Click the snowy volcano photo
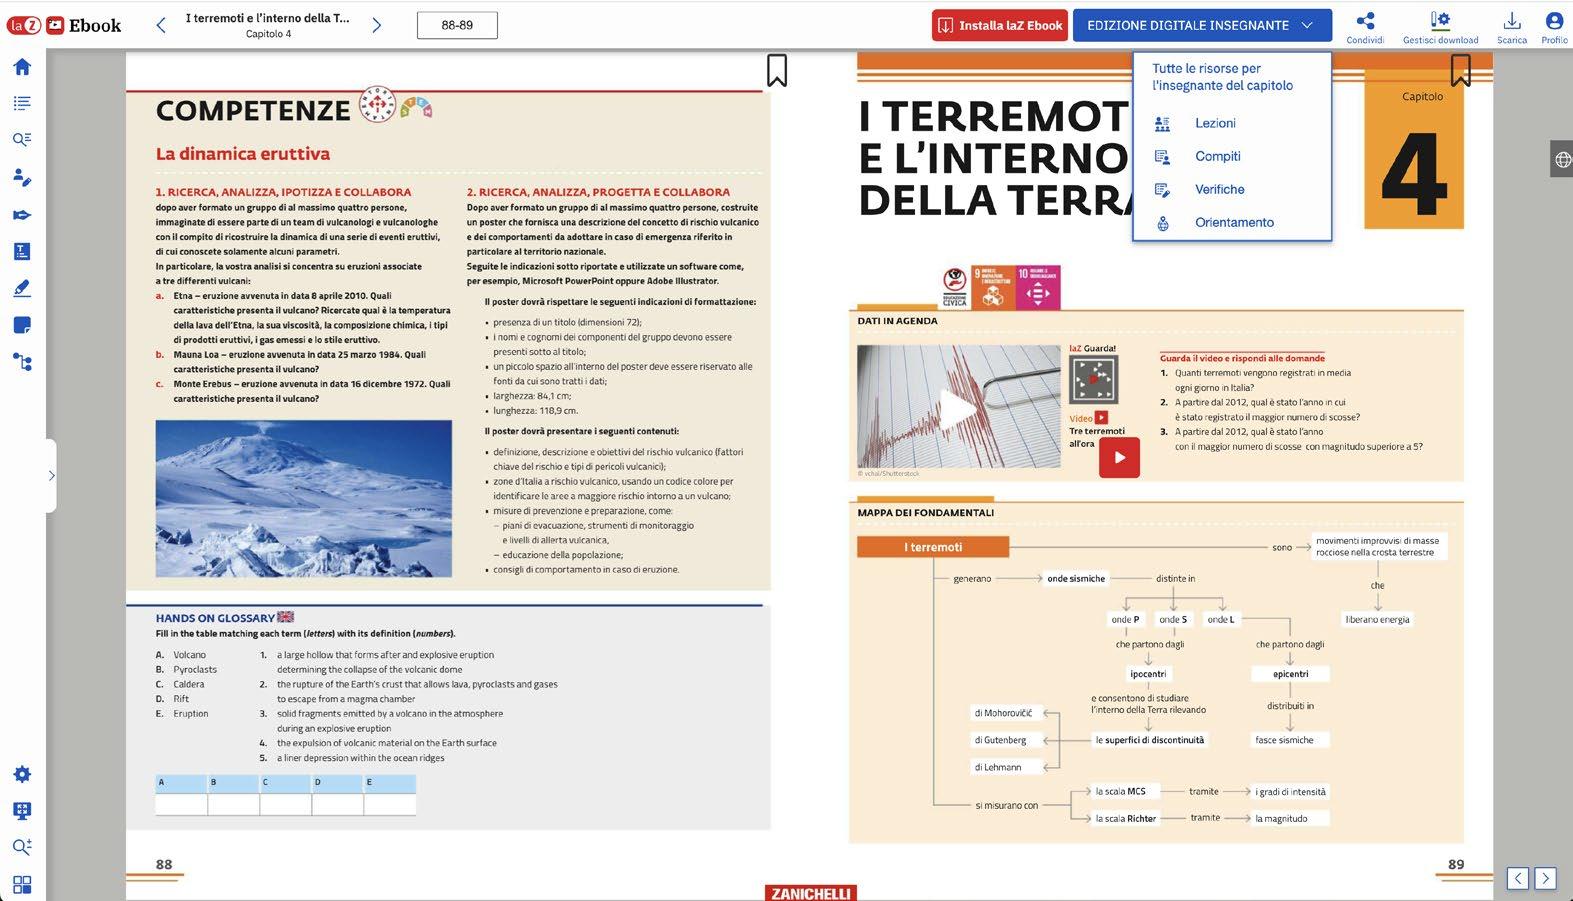 click(x=304, y=498)
